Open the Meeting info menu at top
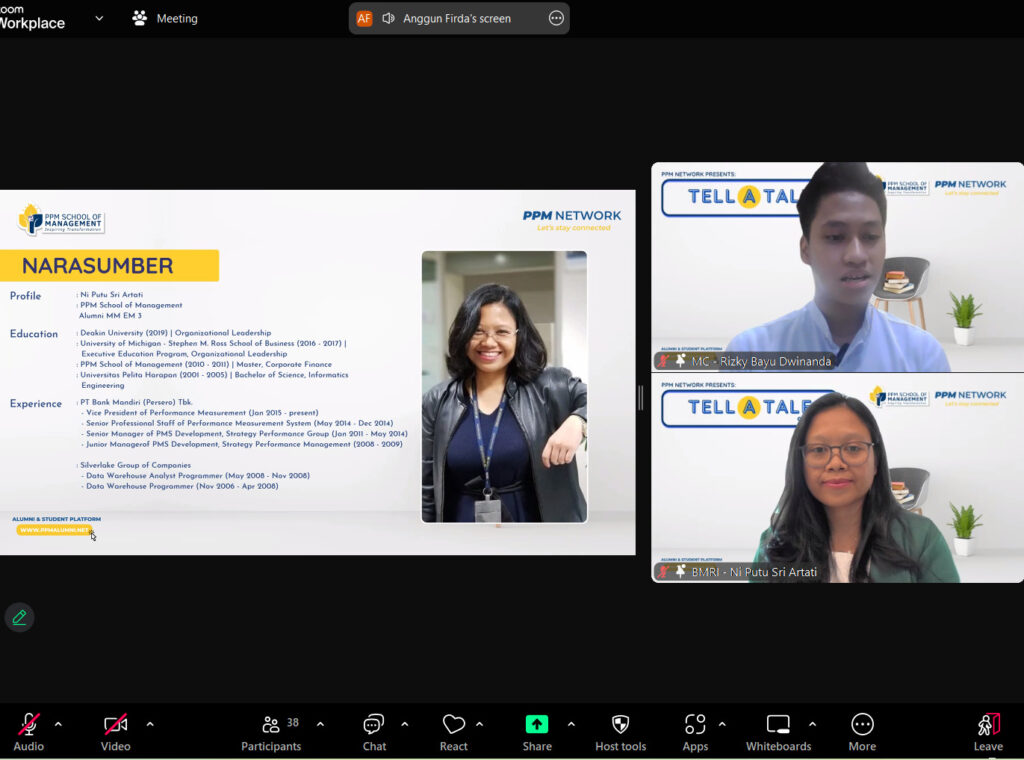1024x760 pixels. (x=165, y=18)
